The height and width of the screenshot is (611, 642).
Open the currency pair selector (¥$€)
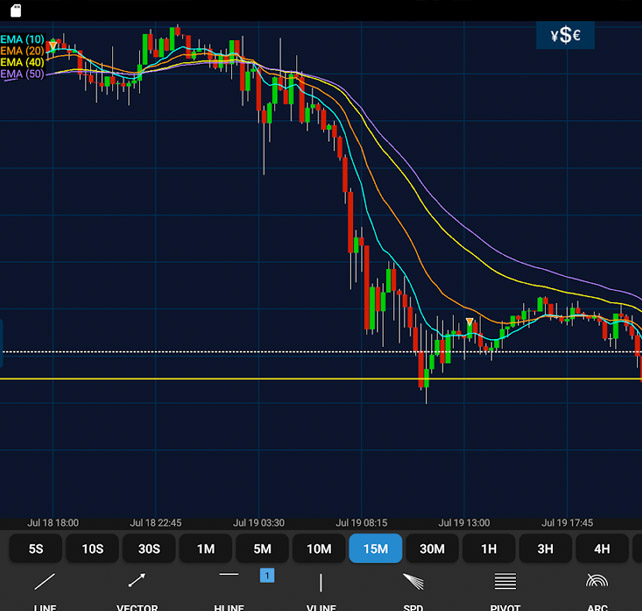(x=565, y=36)
